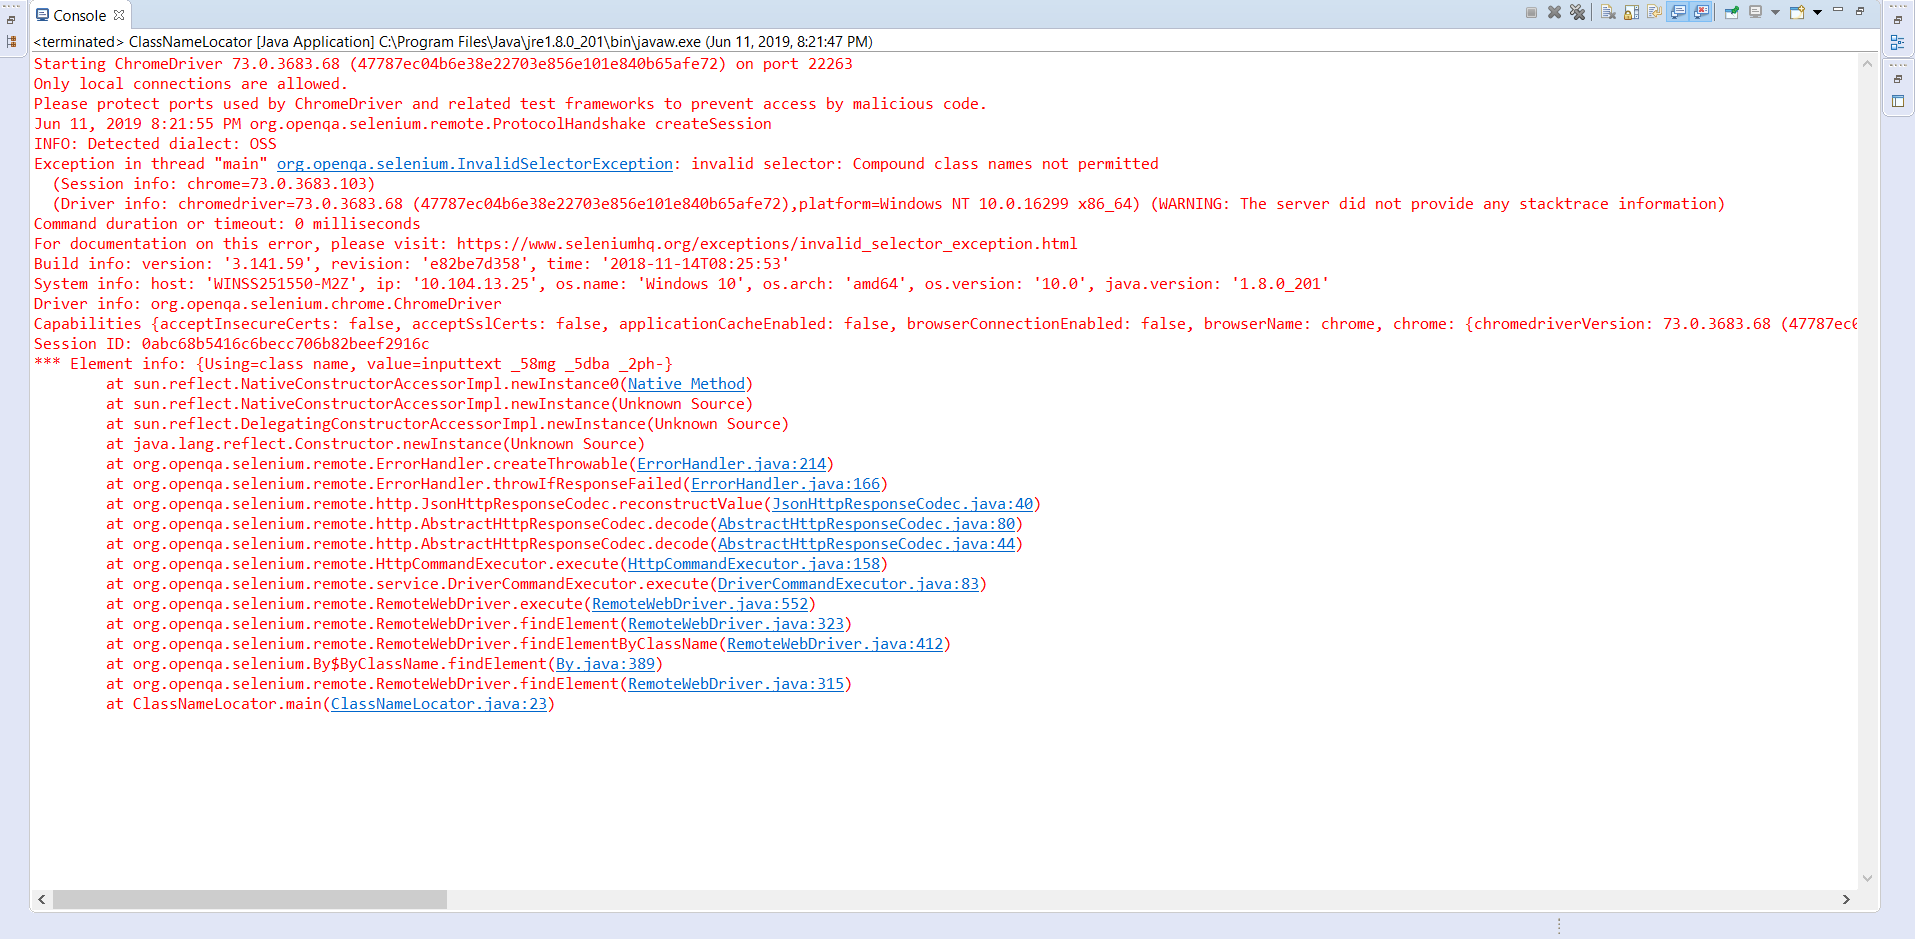Go to RemoteWebDriver.java:552

click(x=700, y=604)
